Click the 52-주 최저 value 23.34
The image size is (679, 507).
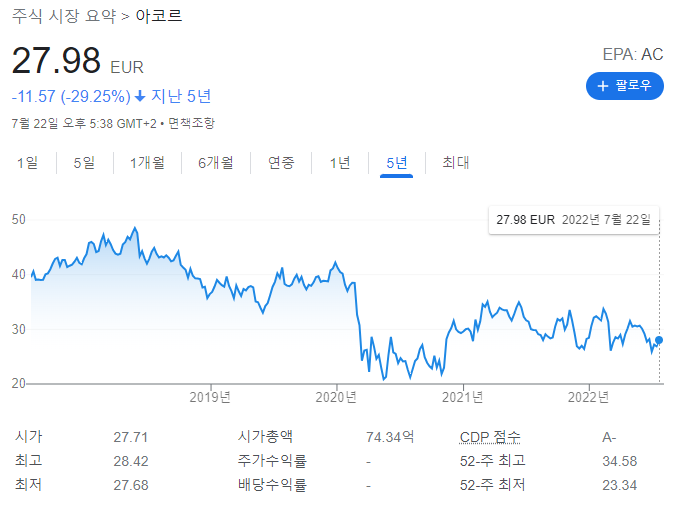point(620,485)
